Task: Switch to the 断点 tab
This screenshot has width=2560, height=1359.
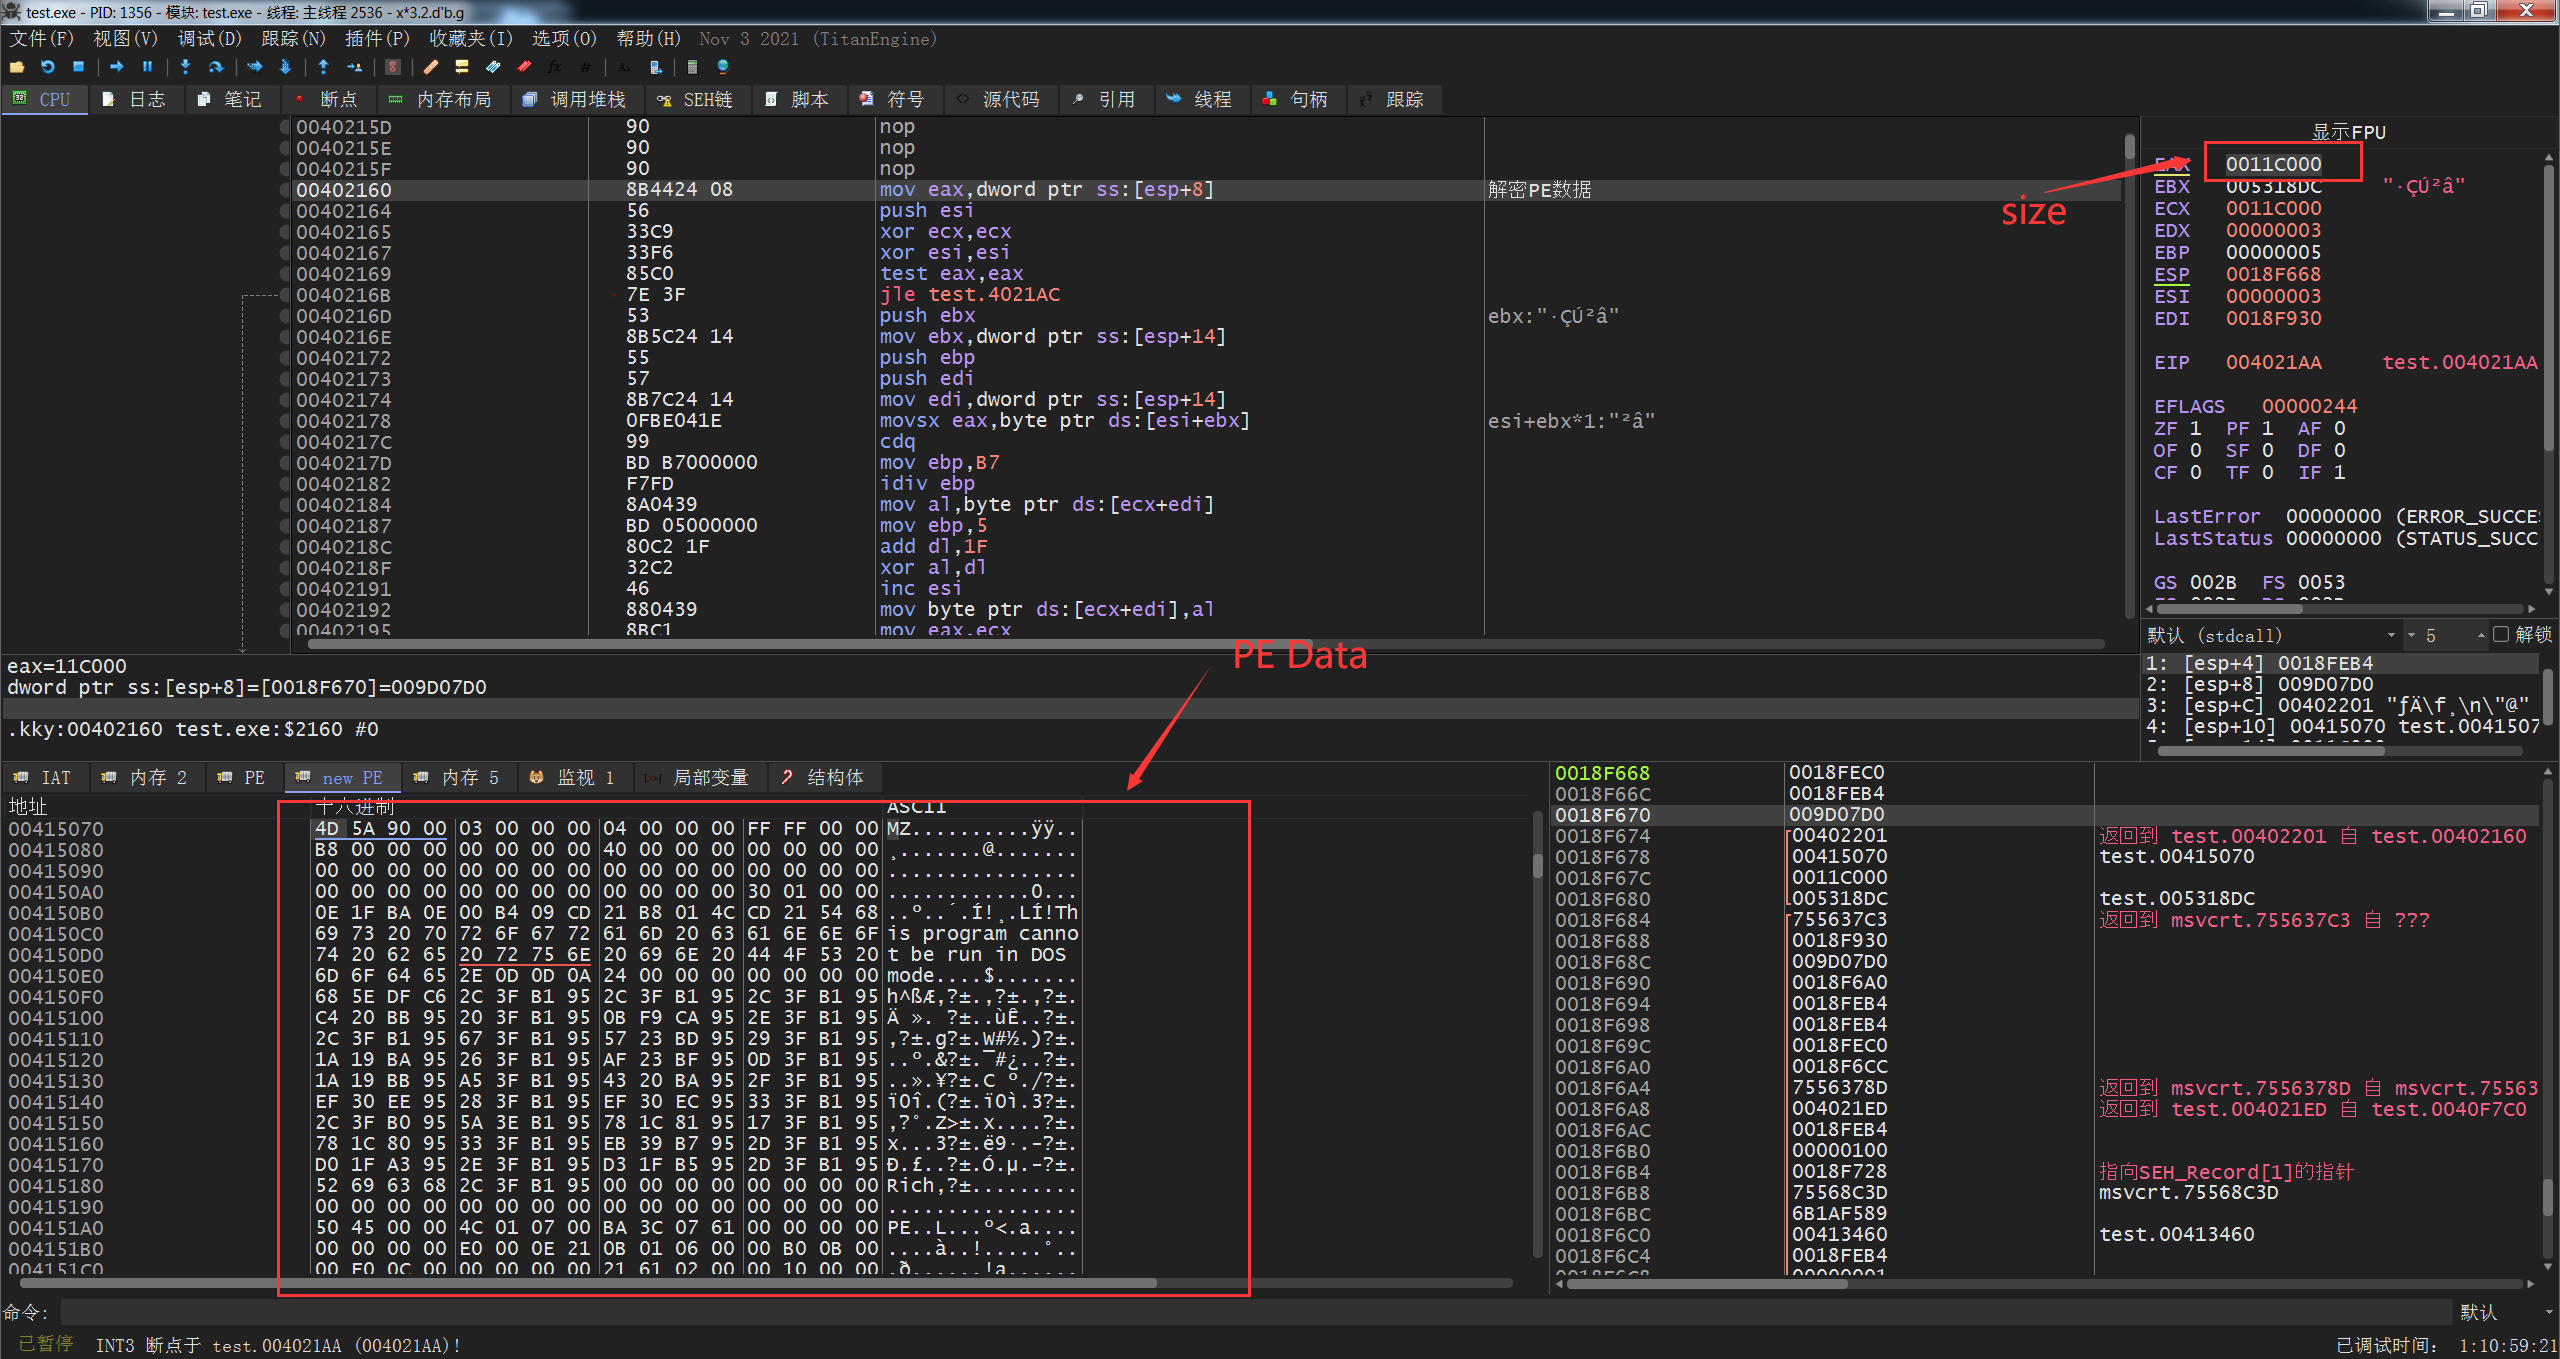Action: (x=328, y=99)
